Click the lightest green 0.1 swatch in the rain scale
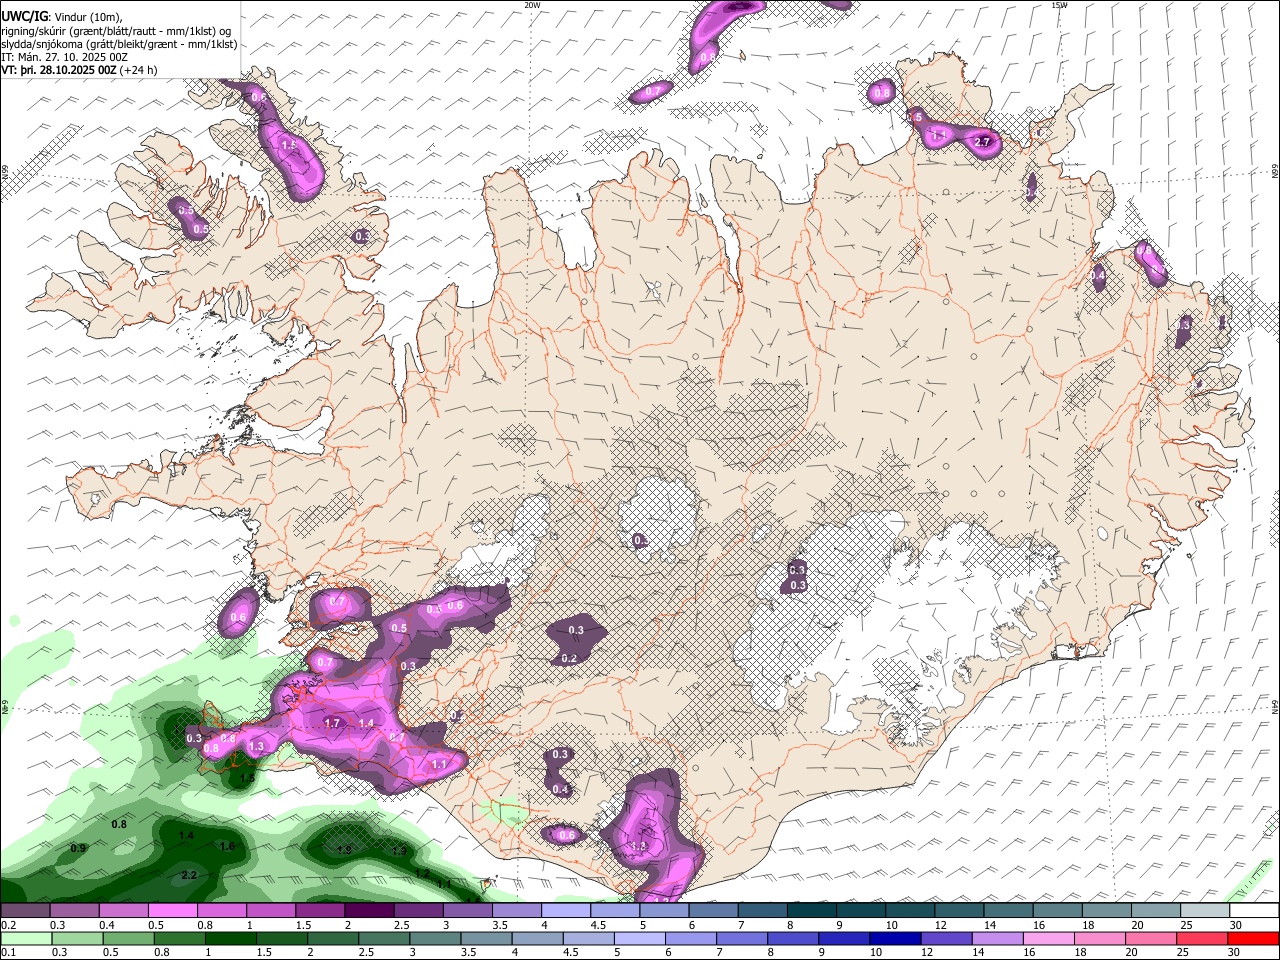The height and width of the screenshot is (960, 1280). pyautogui.click(x=26, y=939)
